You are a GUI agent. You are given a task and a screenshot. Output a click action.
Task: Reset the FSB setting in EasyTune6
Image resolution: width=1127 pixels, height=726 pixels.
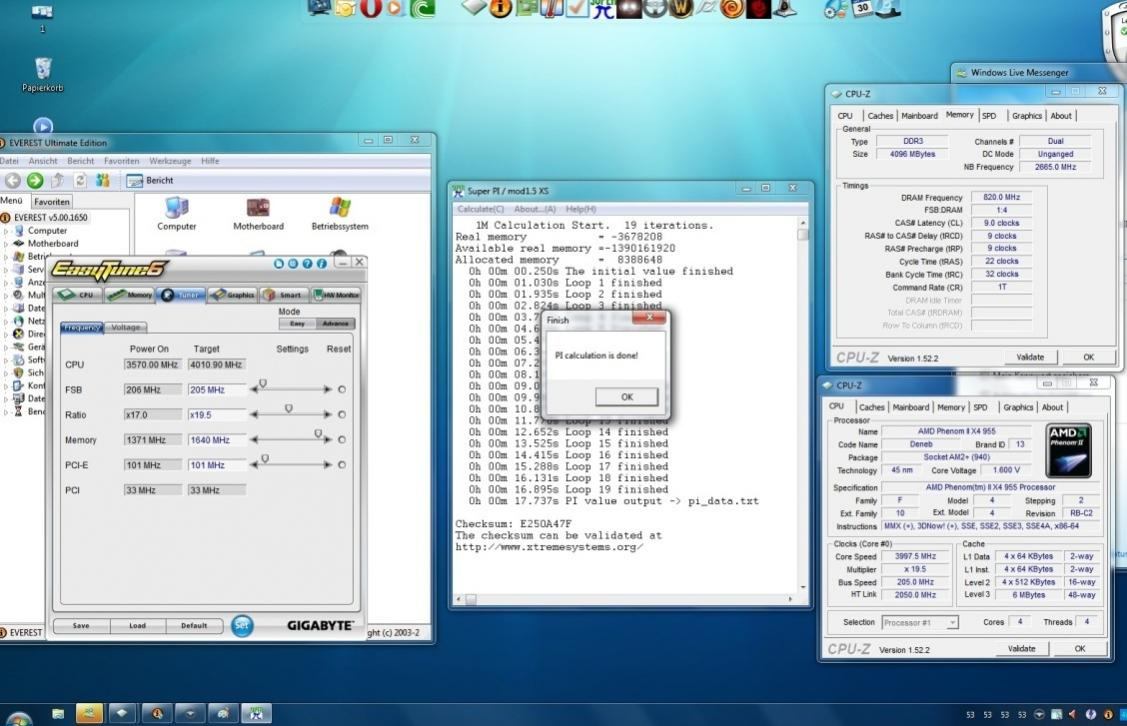tap(342, 389)
